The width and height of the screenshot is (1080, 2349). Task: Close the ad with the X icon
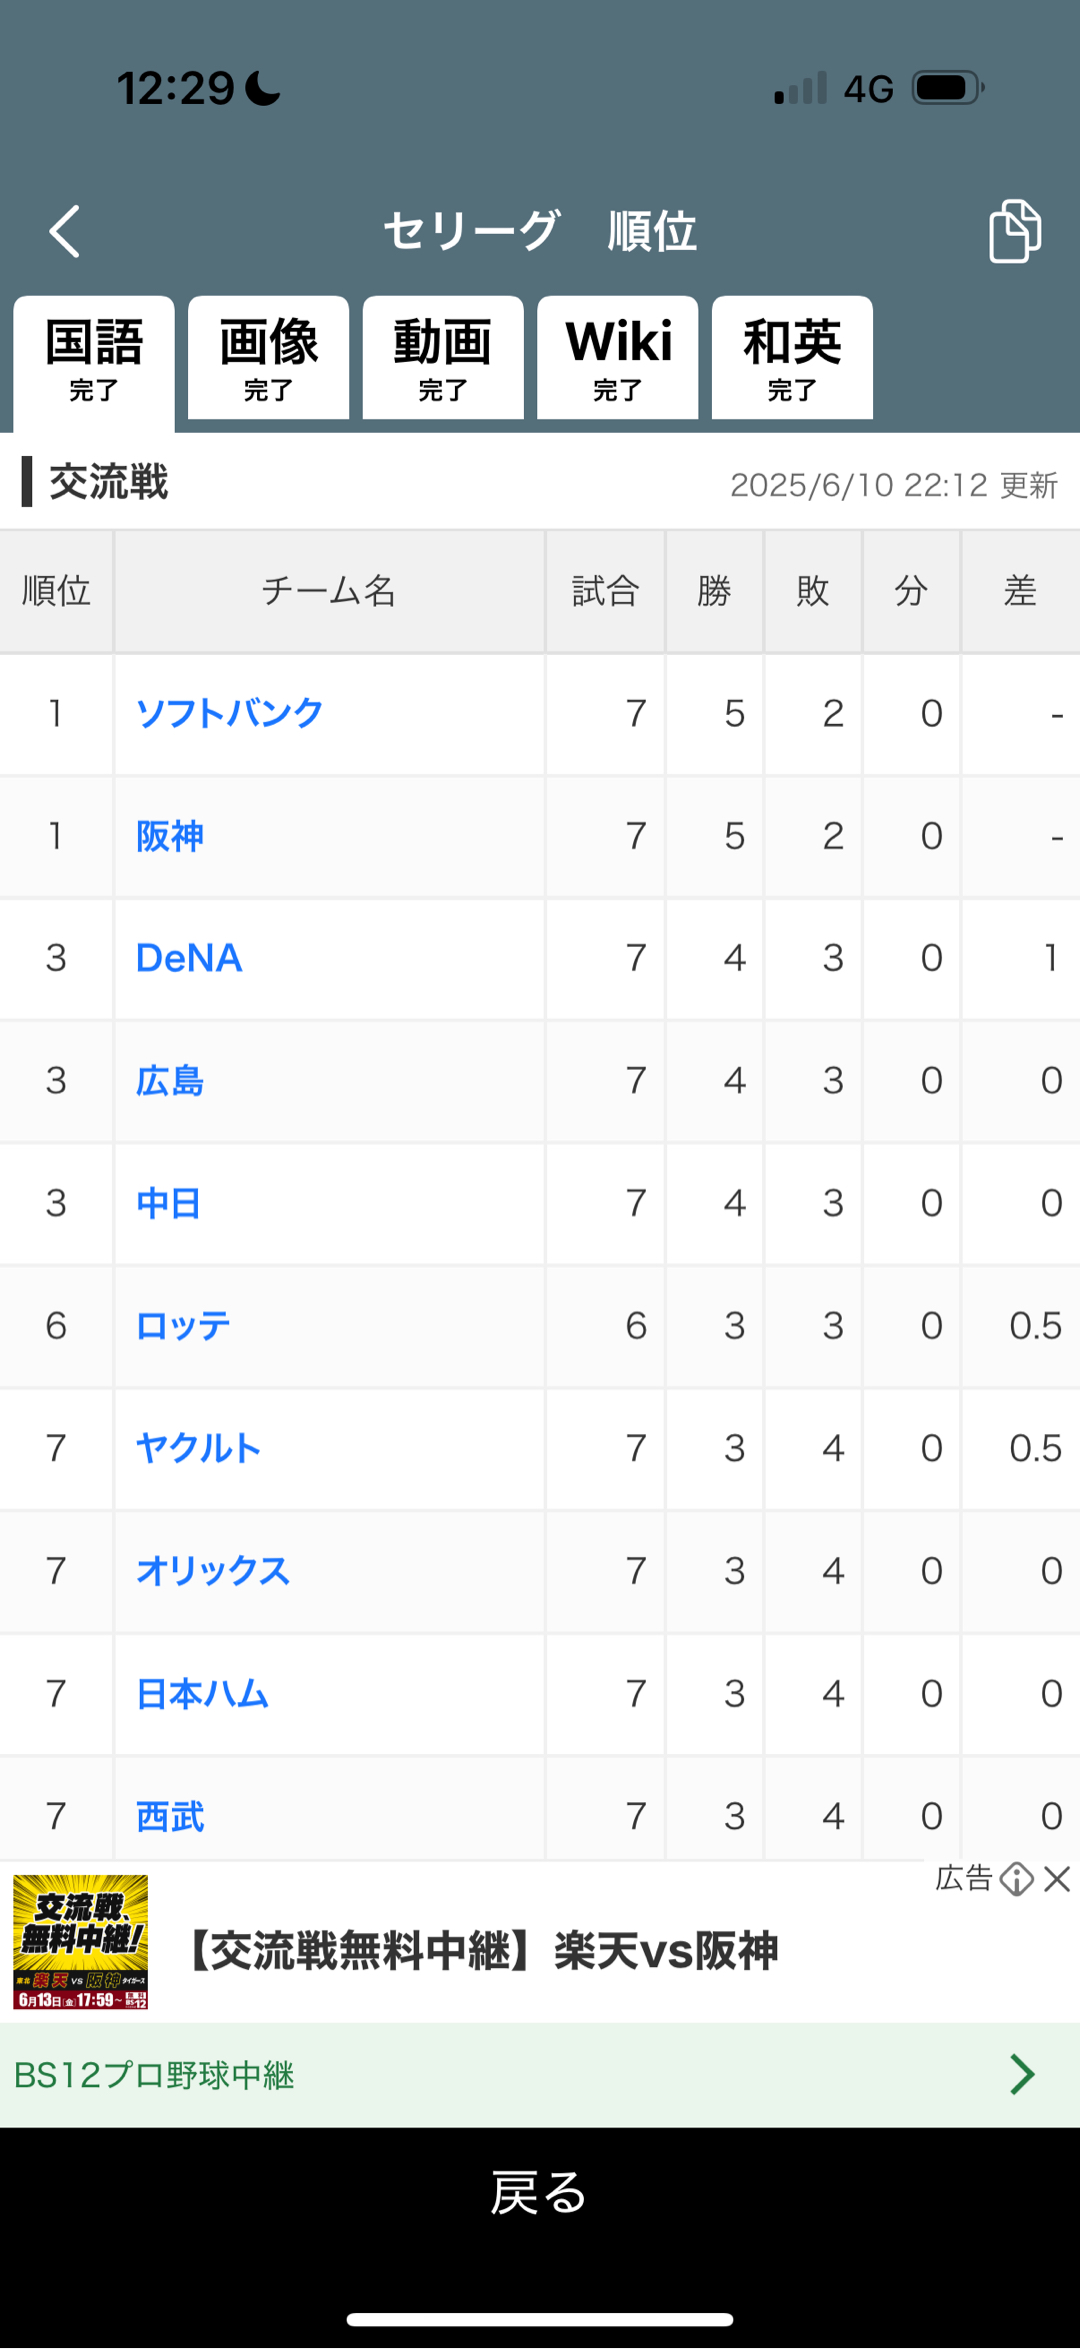click(x=1057, y=1879)
